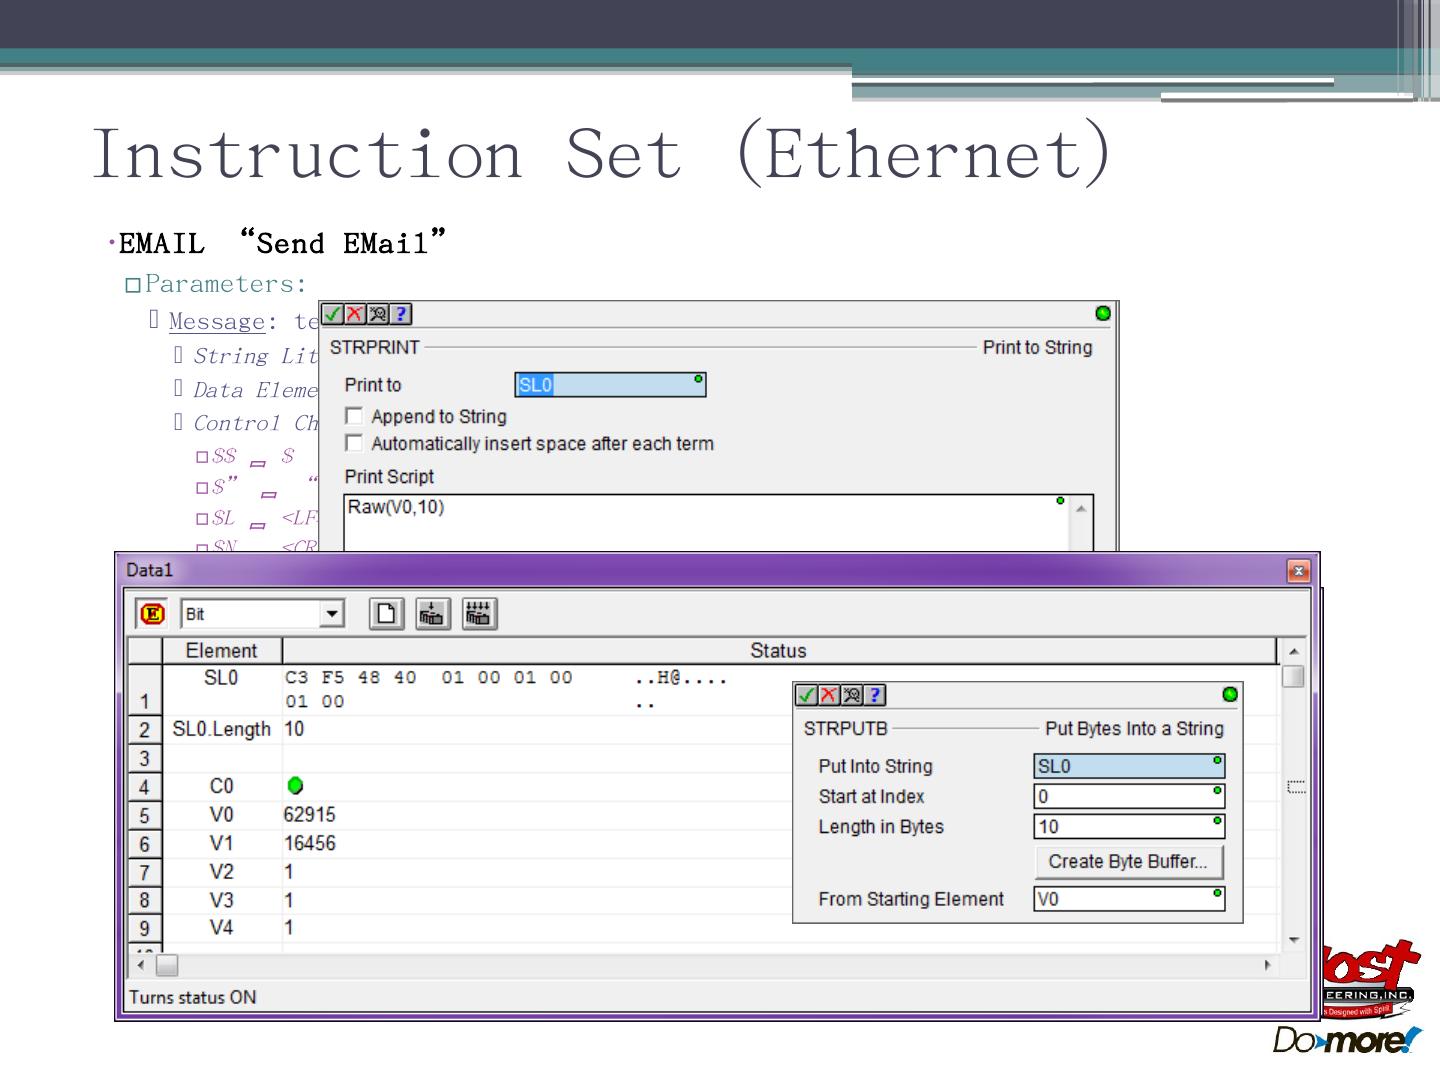The image size is (1440, 1080).
Task: Click the Status column header
Action: click(779, 651)
